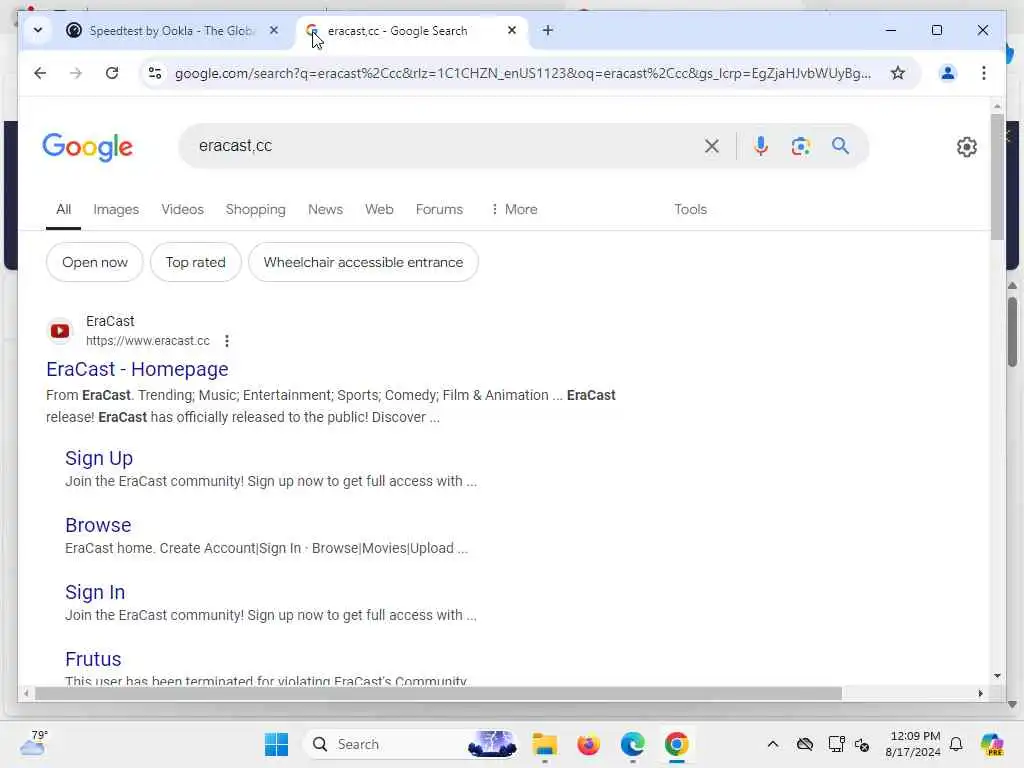Open Windows Start menu

click(x=276, y=744)
